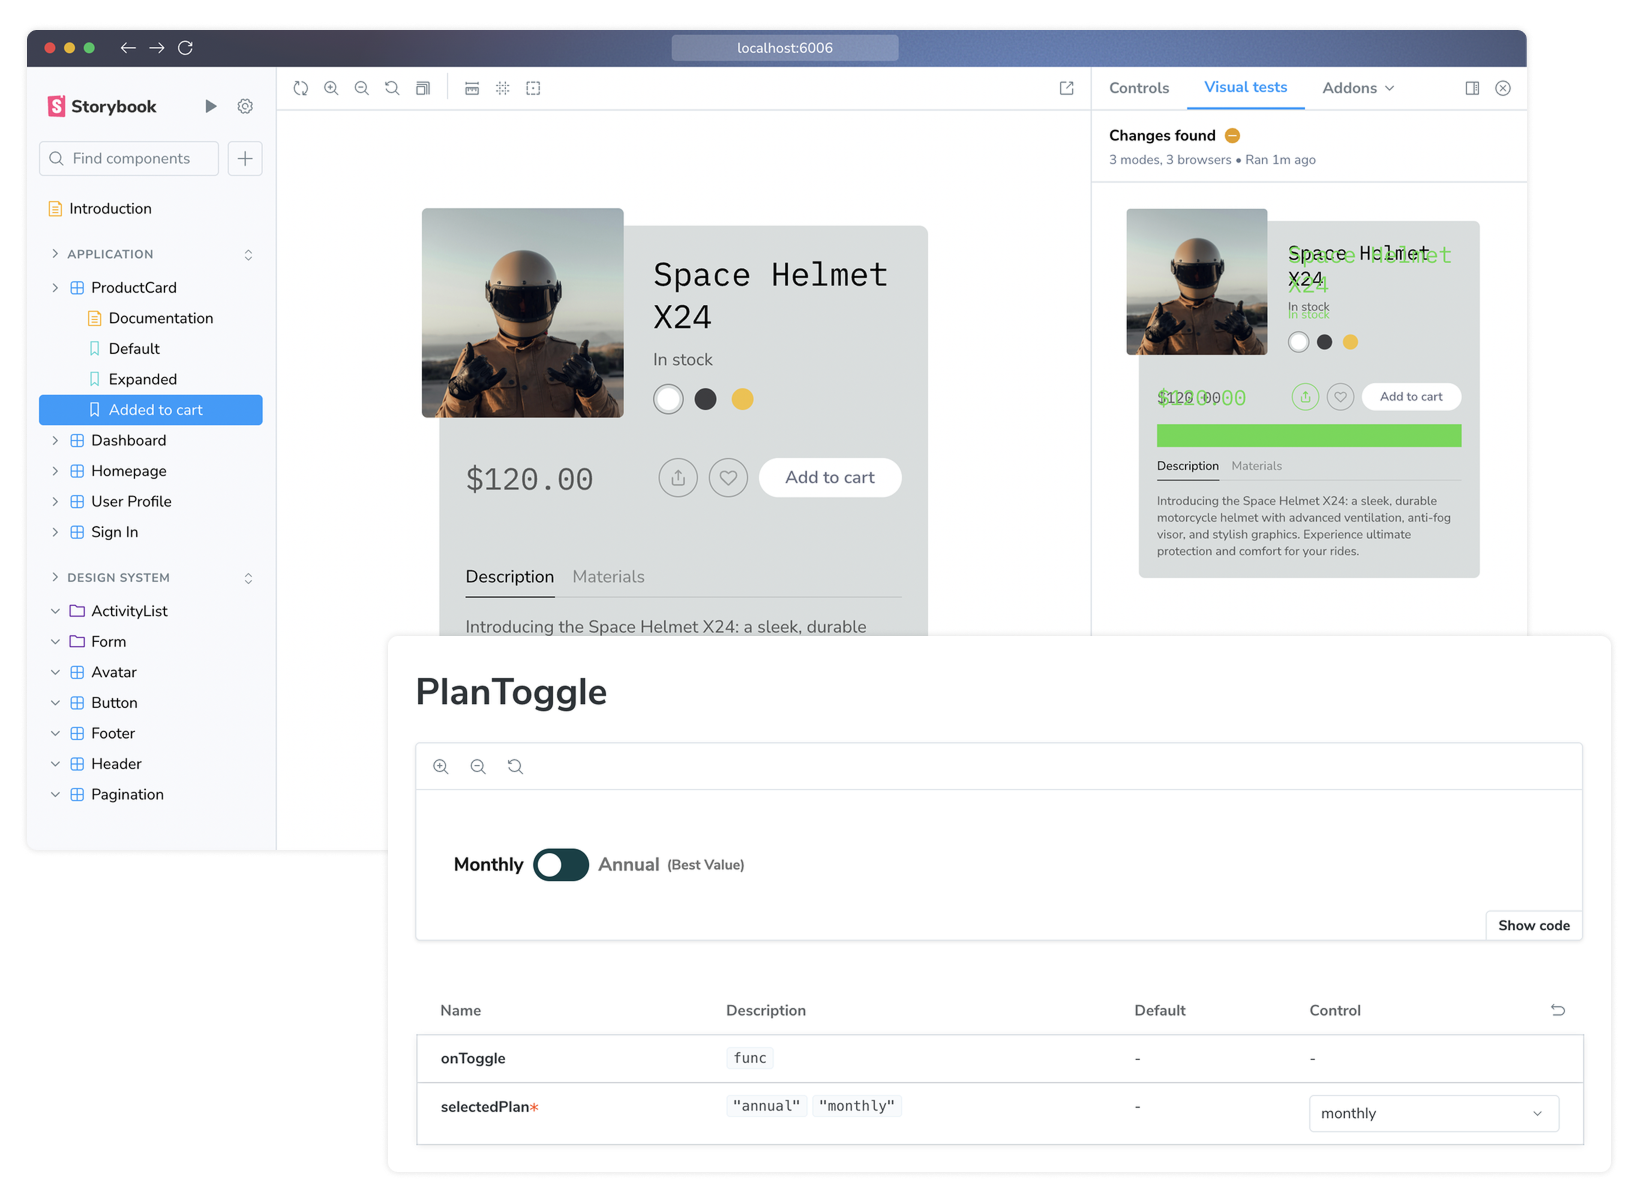The height and width of the screenshot is (1202, 1638).
Task: Toggle Monthly/Annual plan switch
Action: click(x=561, y=865)
